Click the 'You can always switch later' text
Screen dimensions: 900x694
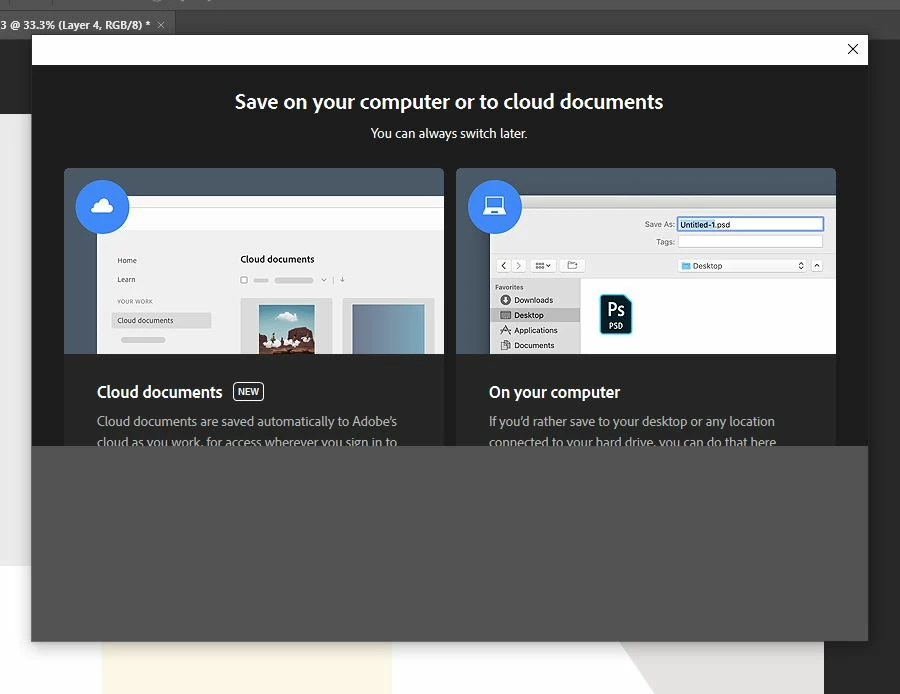click(x=449, y=133)
